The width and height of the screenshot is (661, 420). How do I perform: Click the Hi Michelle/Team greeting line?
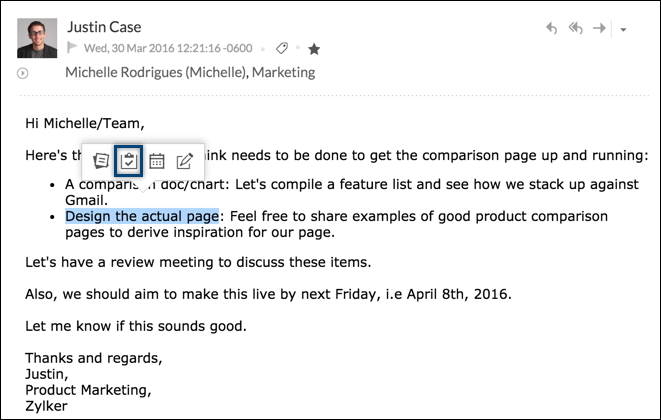tap(85, 124)
